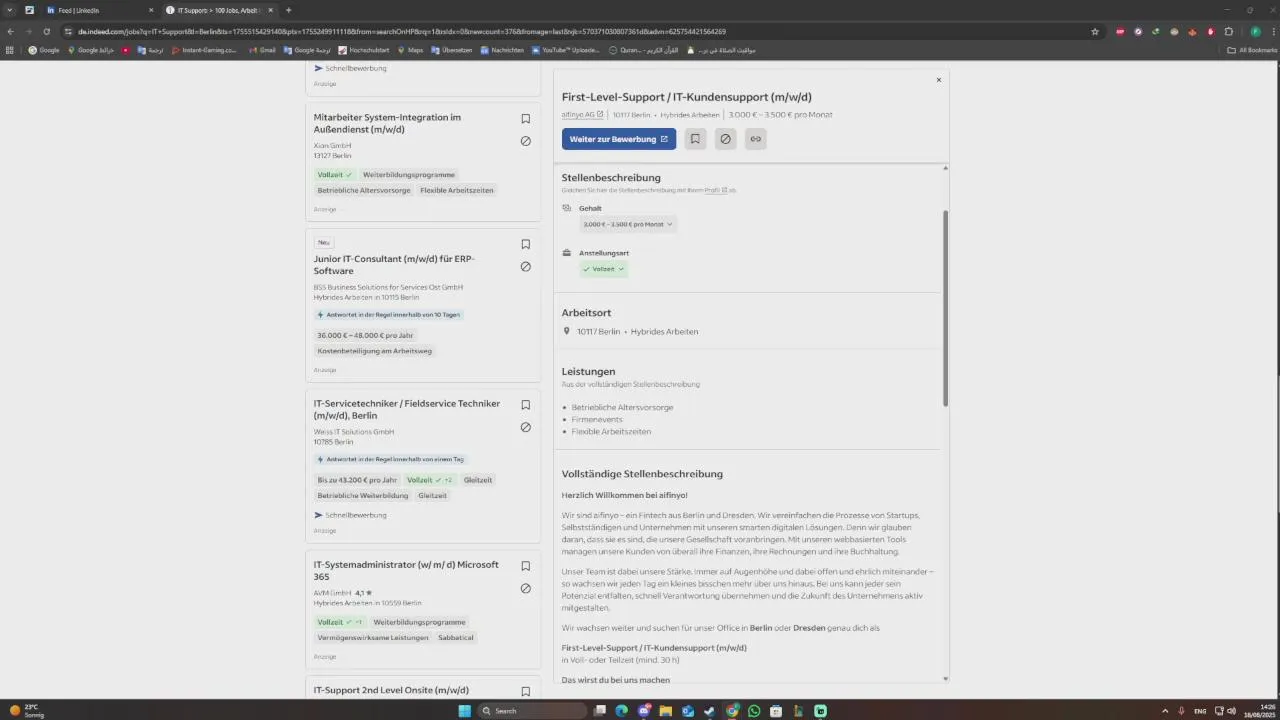The image size is (1280, 720).
Task: Open the Chrome tab search dropdown arrow
Action: pyautogui.click(x=10, y=10)
